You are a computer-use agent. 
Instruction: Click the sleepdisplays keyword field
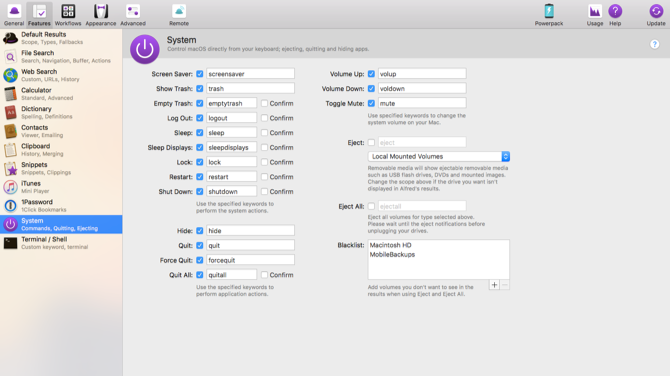232,147
